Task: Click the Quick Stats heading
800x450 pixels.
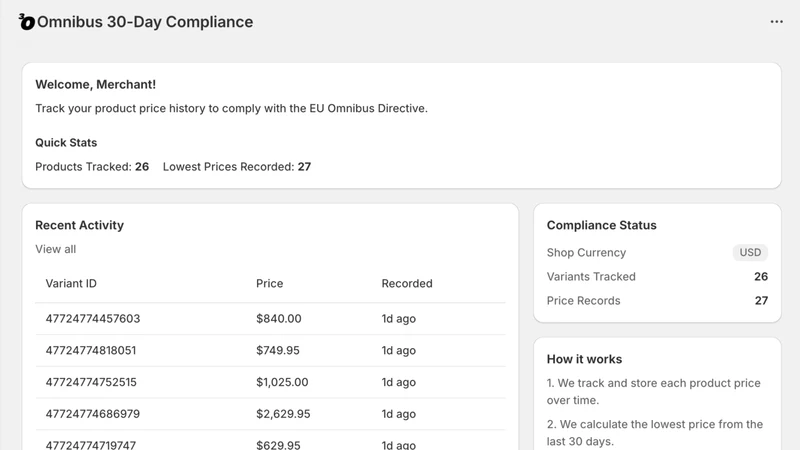Action: (x=66, y=142)
